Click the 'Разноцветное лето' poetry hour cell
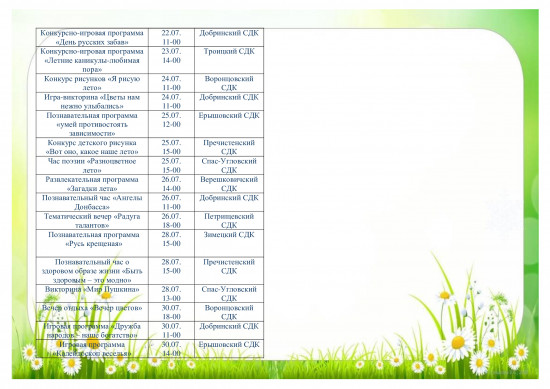550x389 pixels. (x=92, y=166)
